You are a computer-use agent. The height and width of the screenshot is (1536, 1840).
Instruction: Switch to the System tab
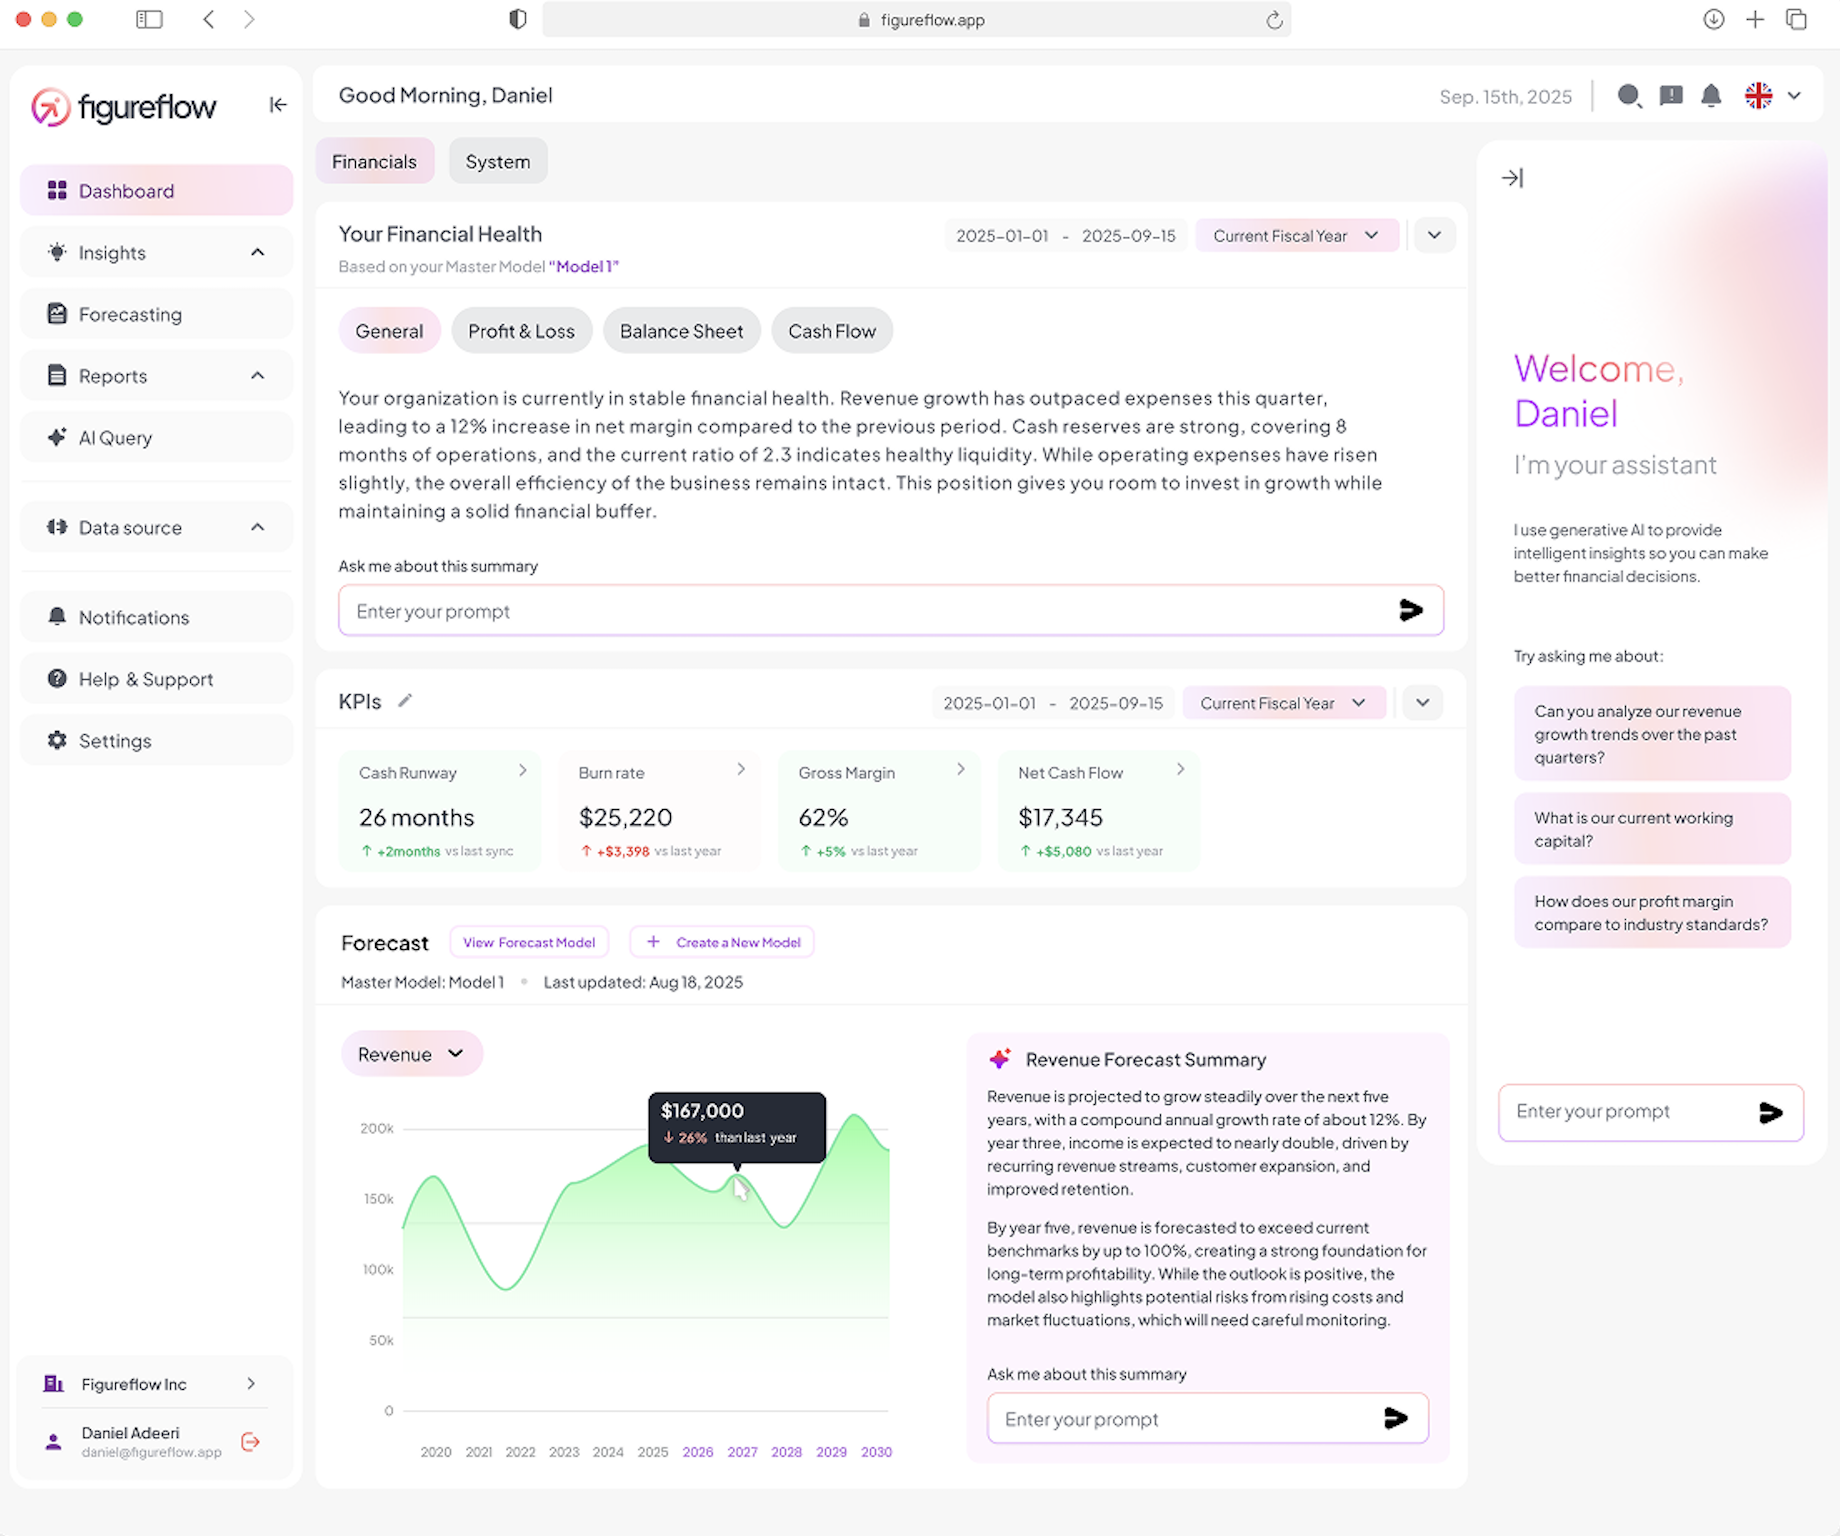click(497, 160)
